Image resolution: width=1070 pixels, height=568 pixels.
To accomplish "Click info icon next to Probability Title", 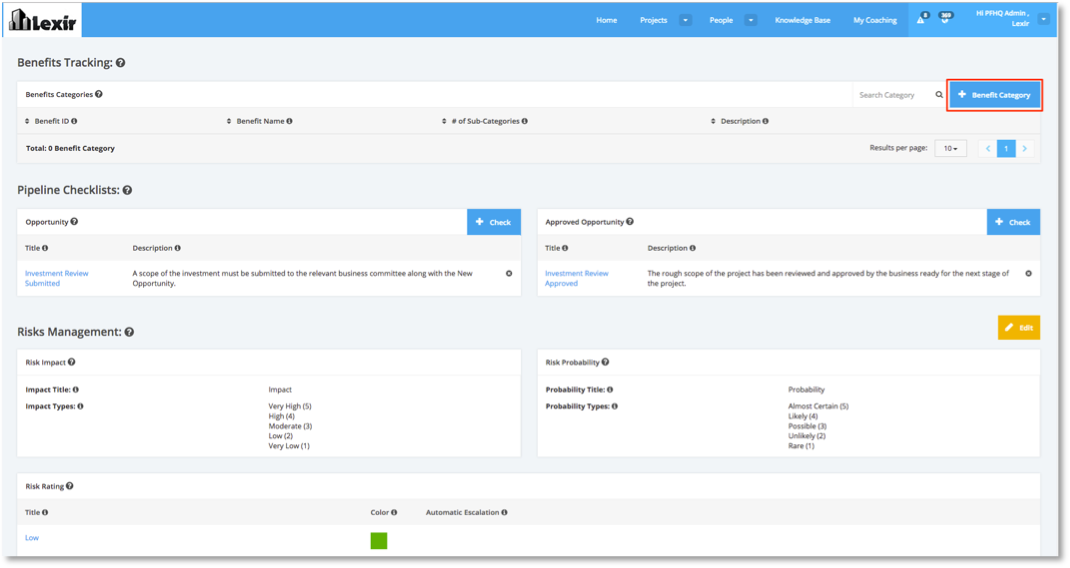I will (x=610, y=390).
